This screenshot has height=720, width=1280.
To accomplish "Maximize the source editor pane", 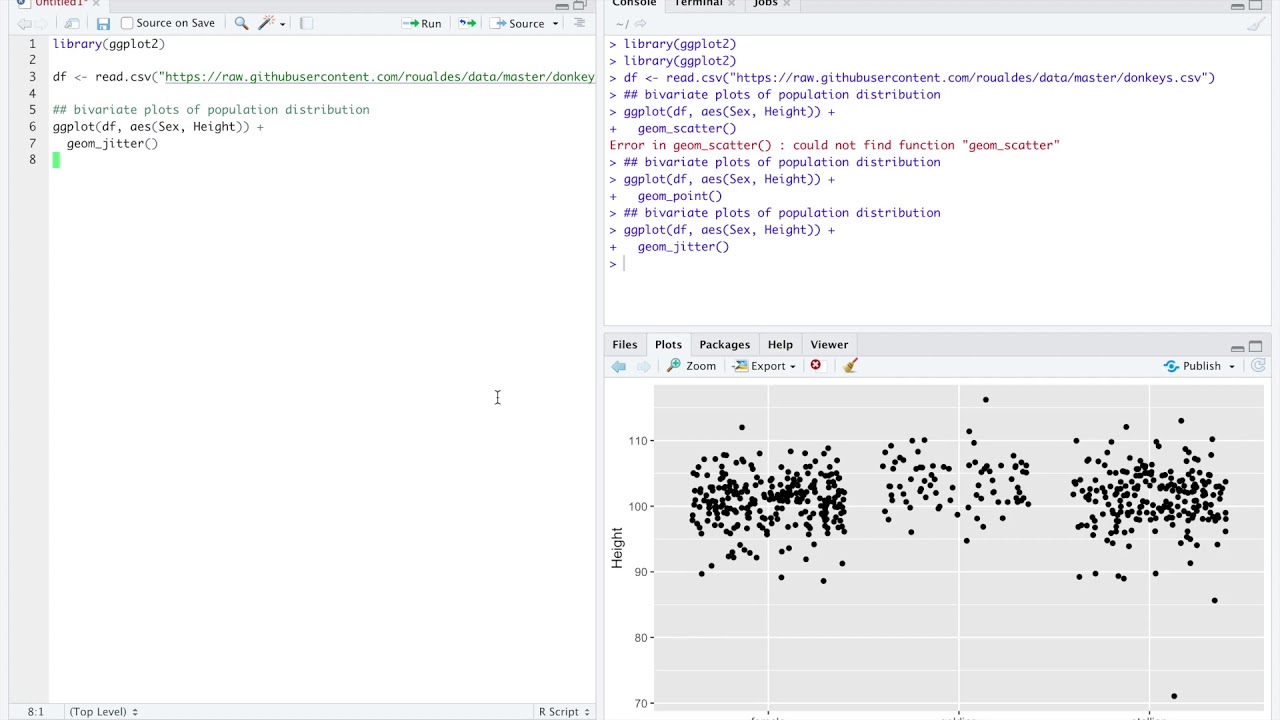I will tap(579, 5).
